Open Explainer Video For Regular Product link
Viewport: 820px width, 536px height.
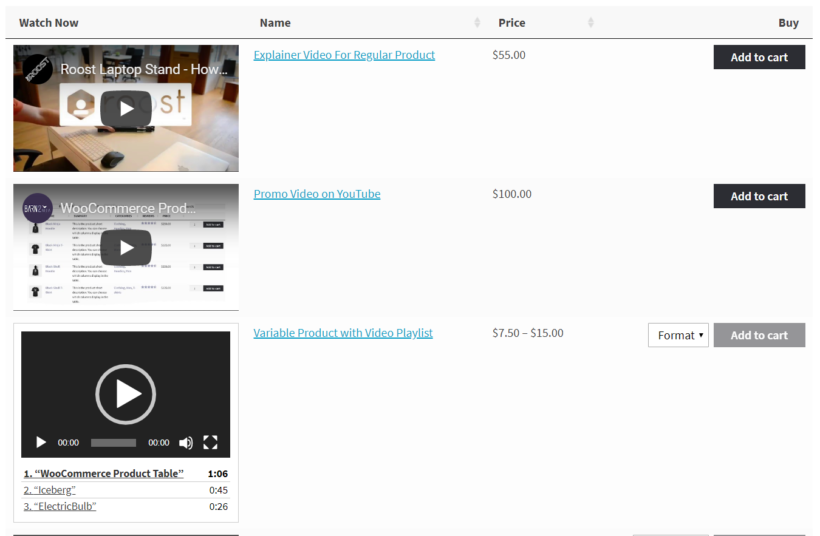pos(344,55)
